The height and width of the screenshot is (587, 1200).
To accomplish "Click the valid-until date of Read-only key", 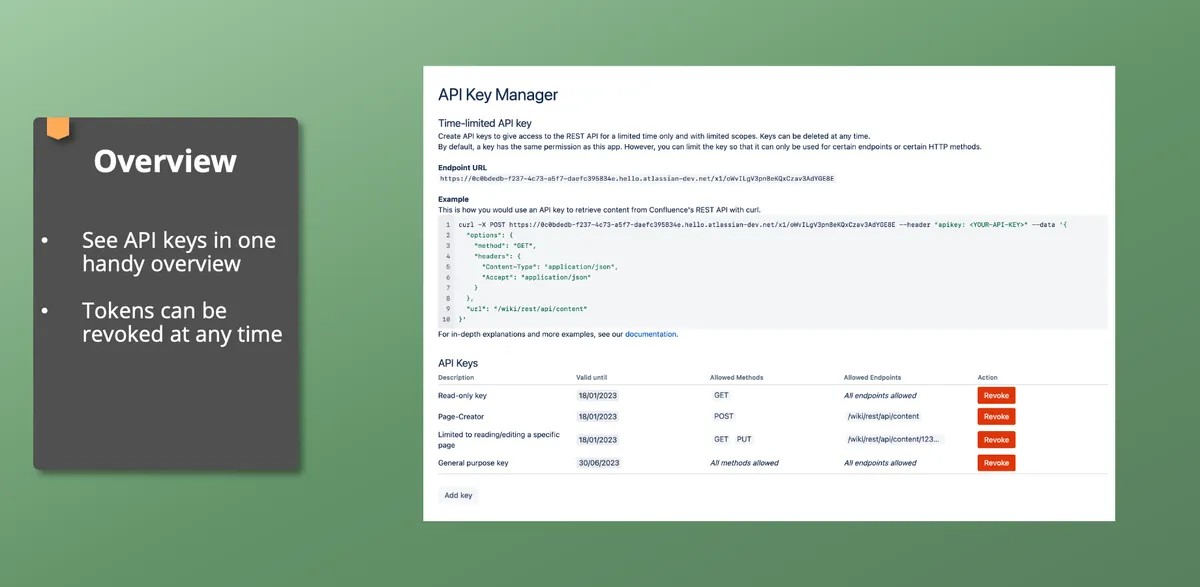I will click(598, 396).
